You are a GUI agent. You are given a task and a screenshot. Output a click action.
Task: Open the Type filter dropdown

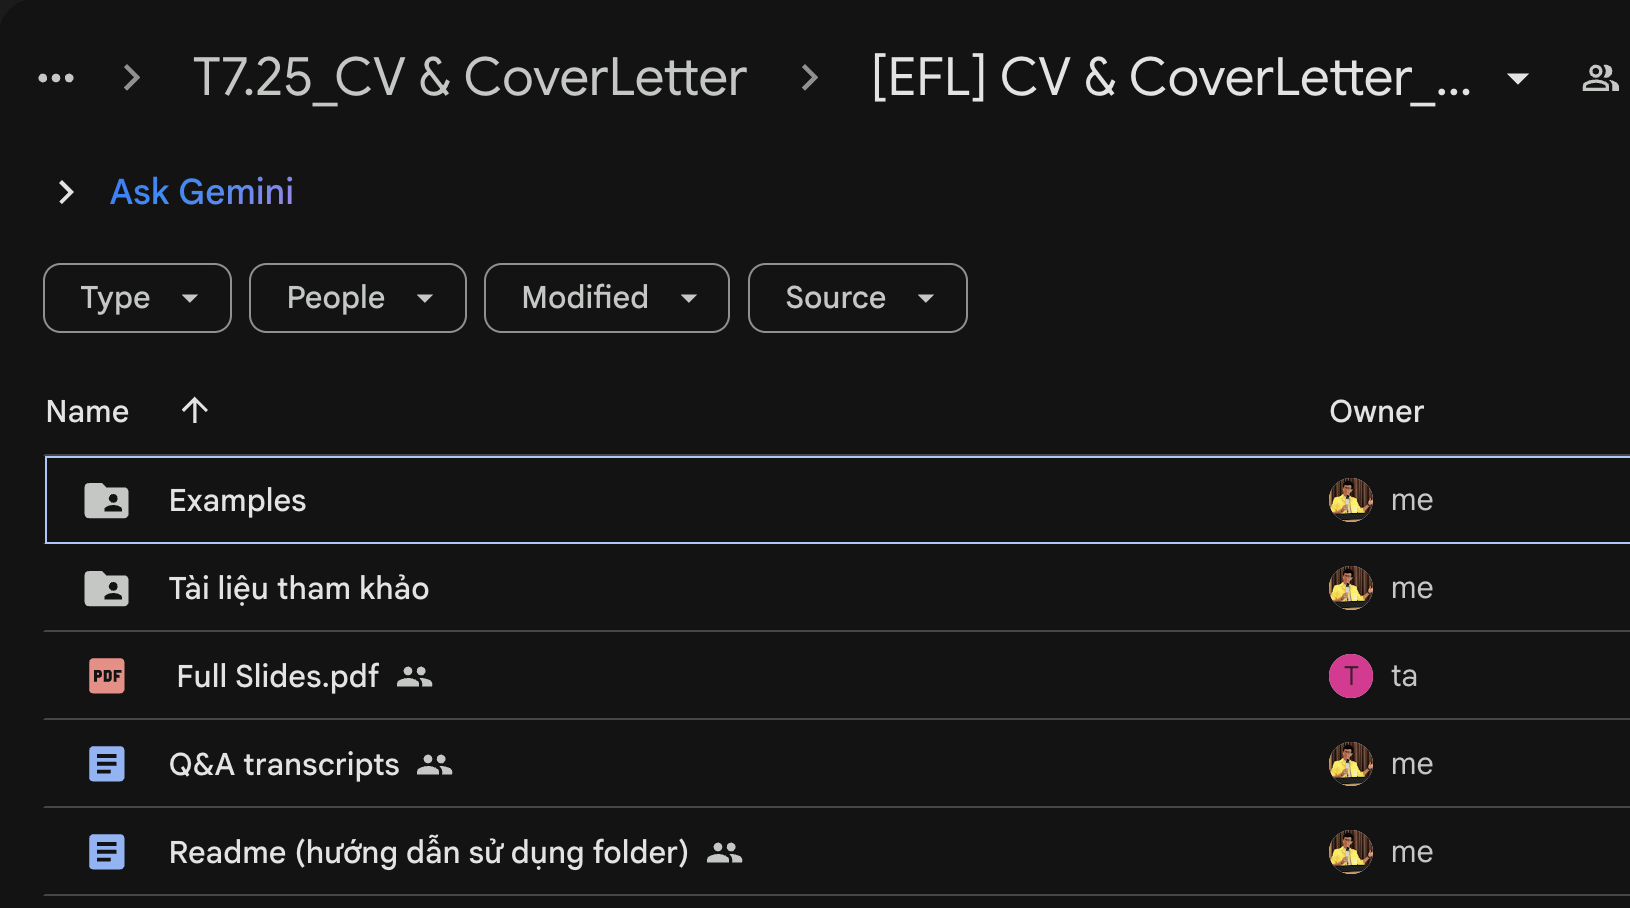click(x=137, y=298)
